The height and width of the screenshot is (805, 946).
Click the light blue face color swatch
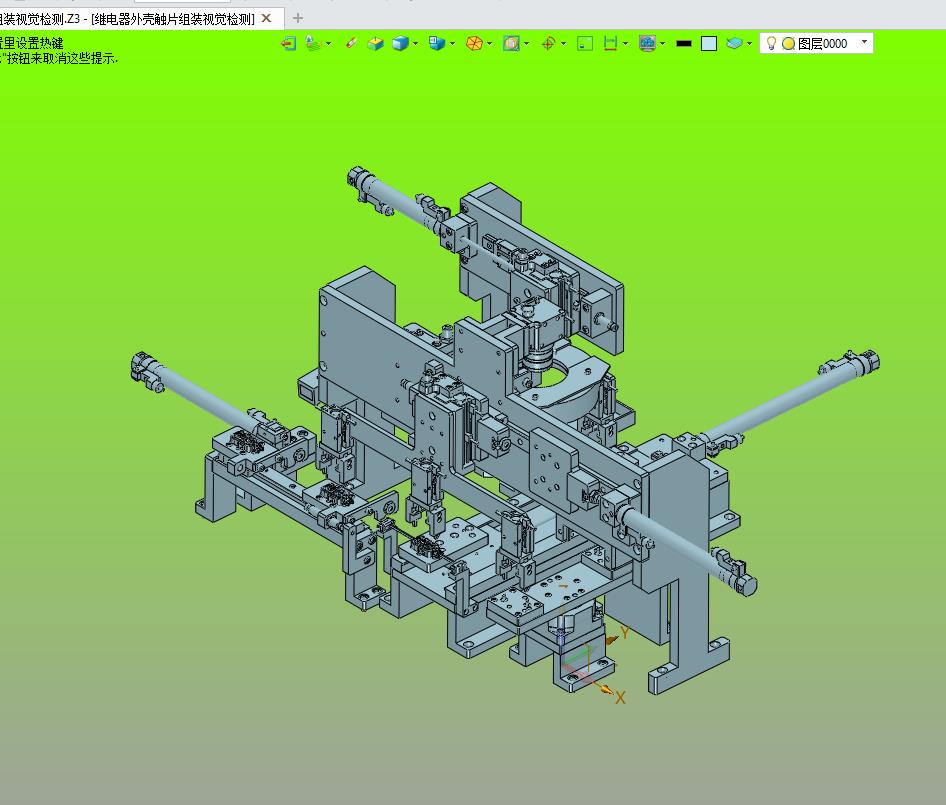tap(709, 43)
